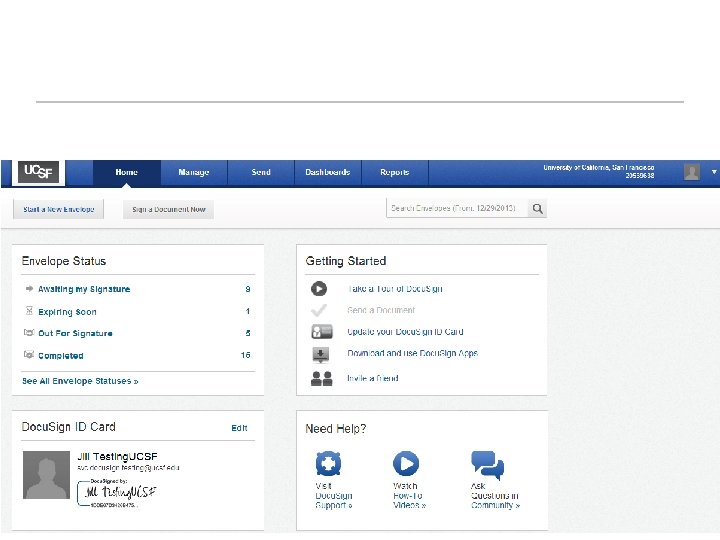This screenshot has height=540, width=720.
Task: Expand the account dropdown arrow
Action: [x=714, y=172]
